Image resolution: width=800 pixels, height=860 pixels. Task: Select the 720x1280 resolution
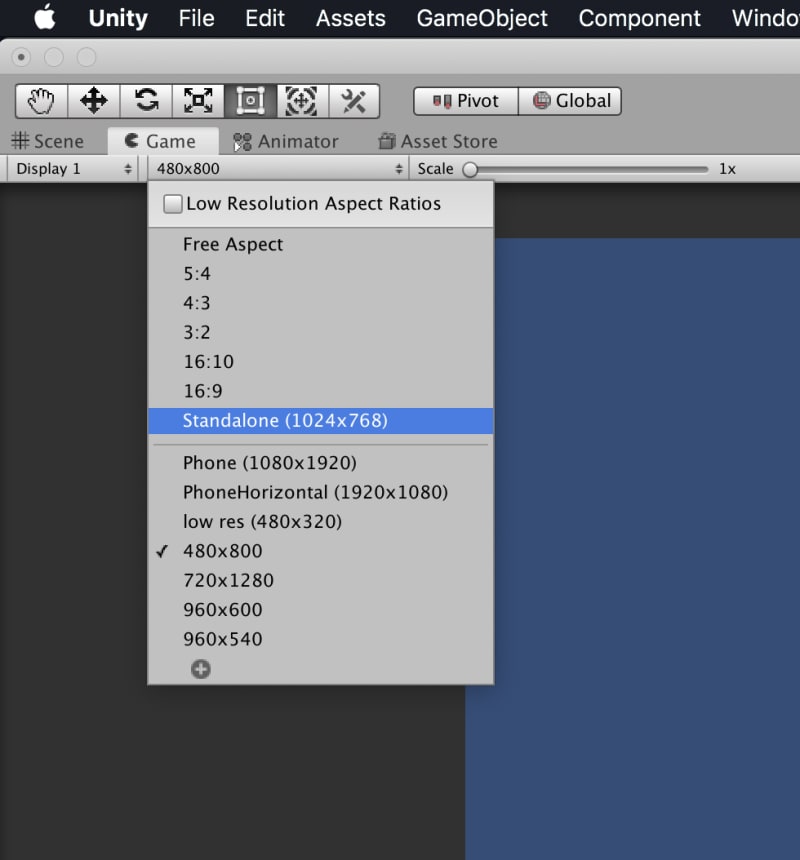321,580
